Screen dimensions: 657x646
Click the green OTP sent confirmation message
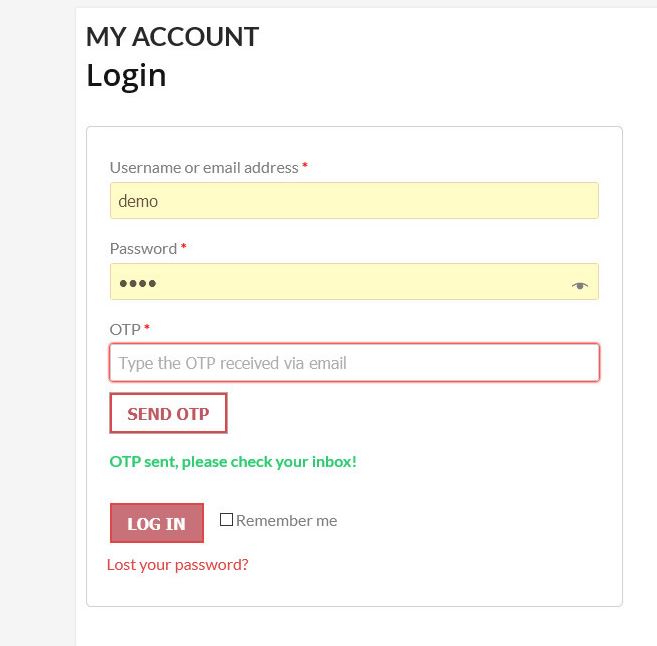[233, 462]
